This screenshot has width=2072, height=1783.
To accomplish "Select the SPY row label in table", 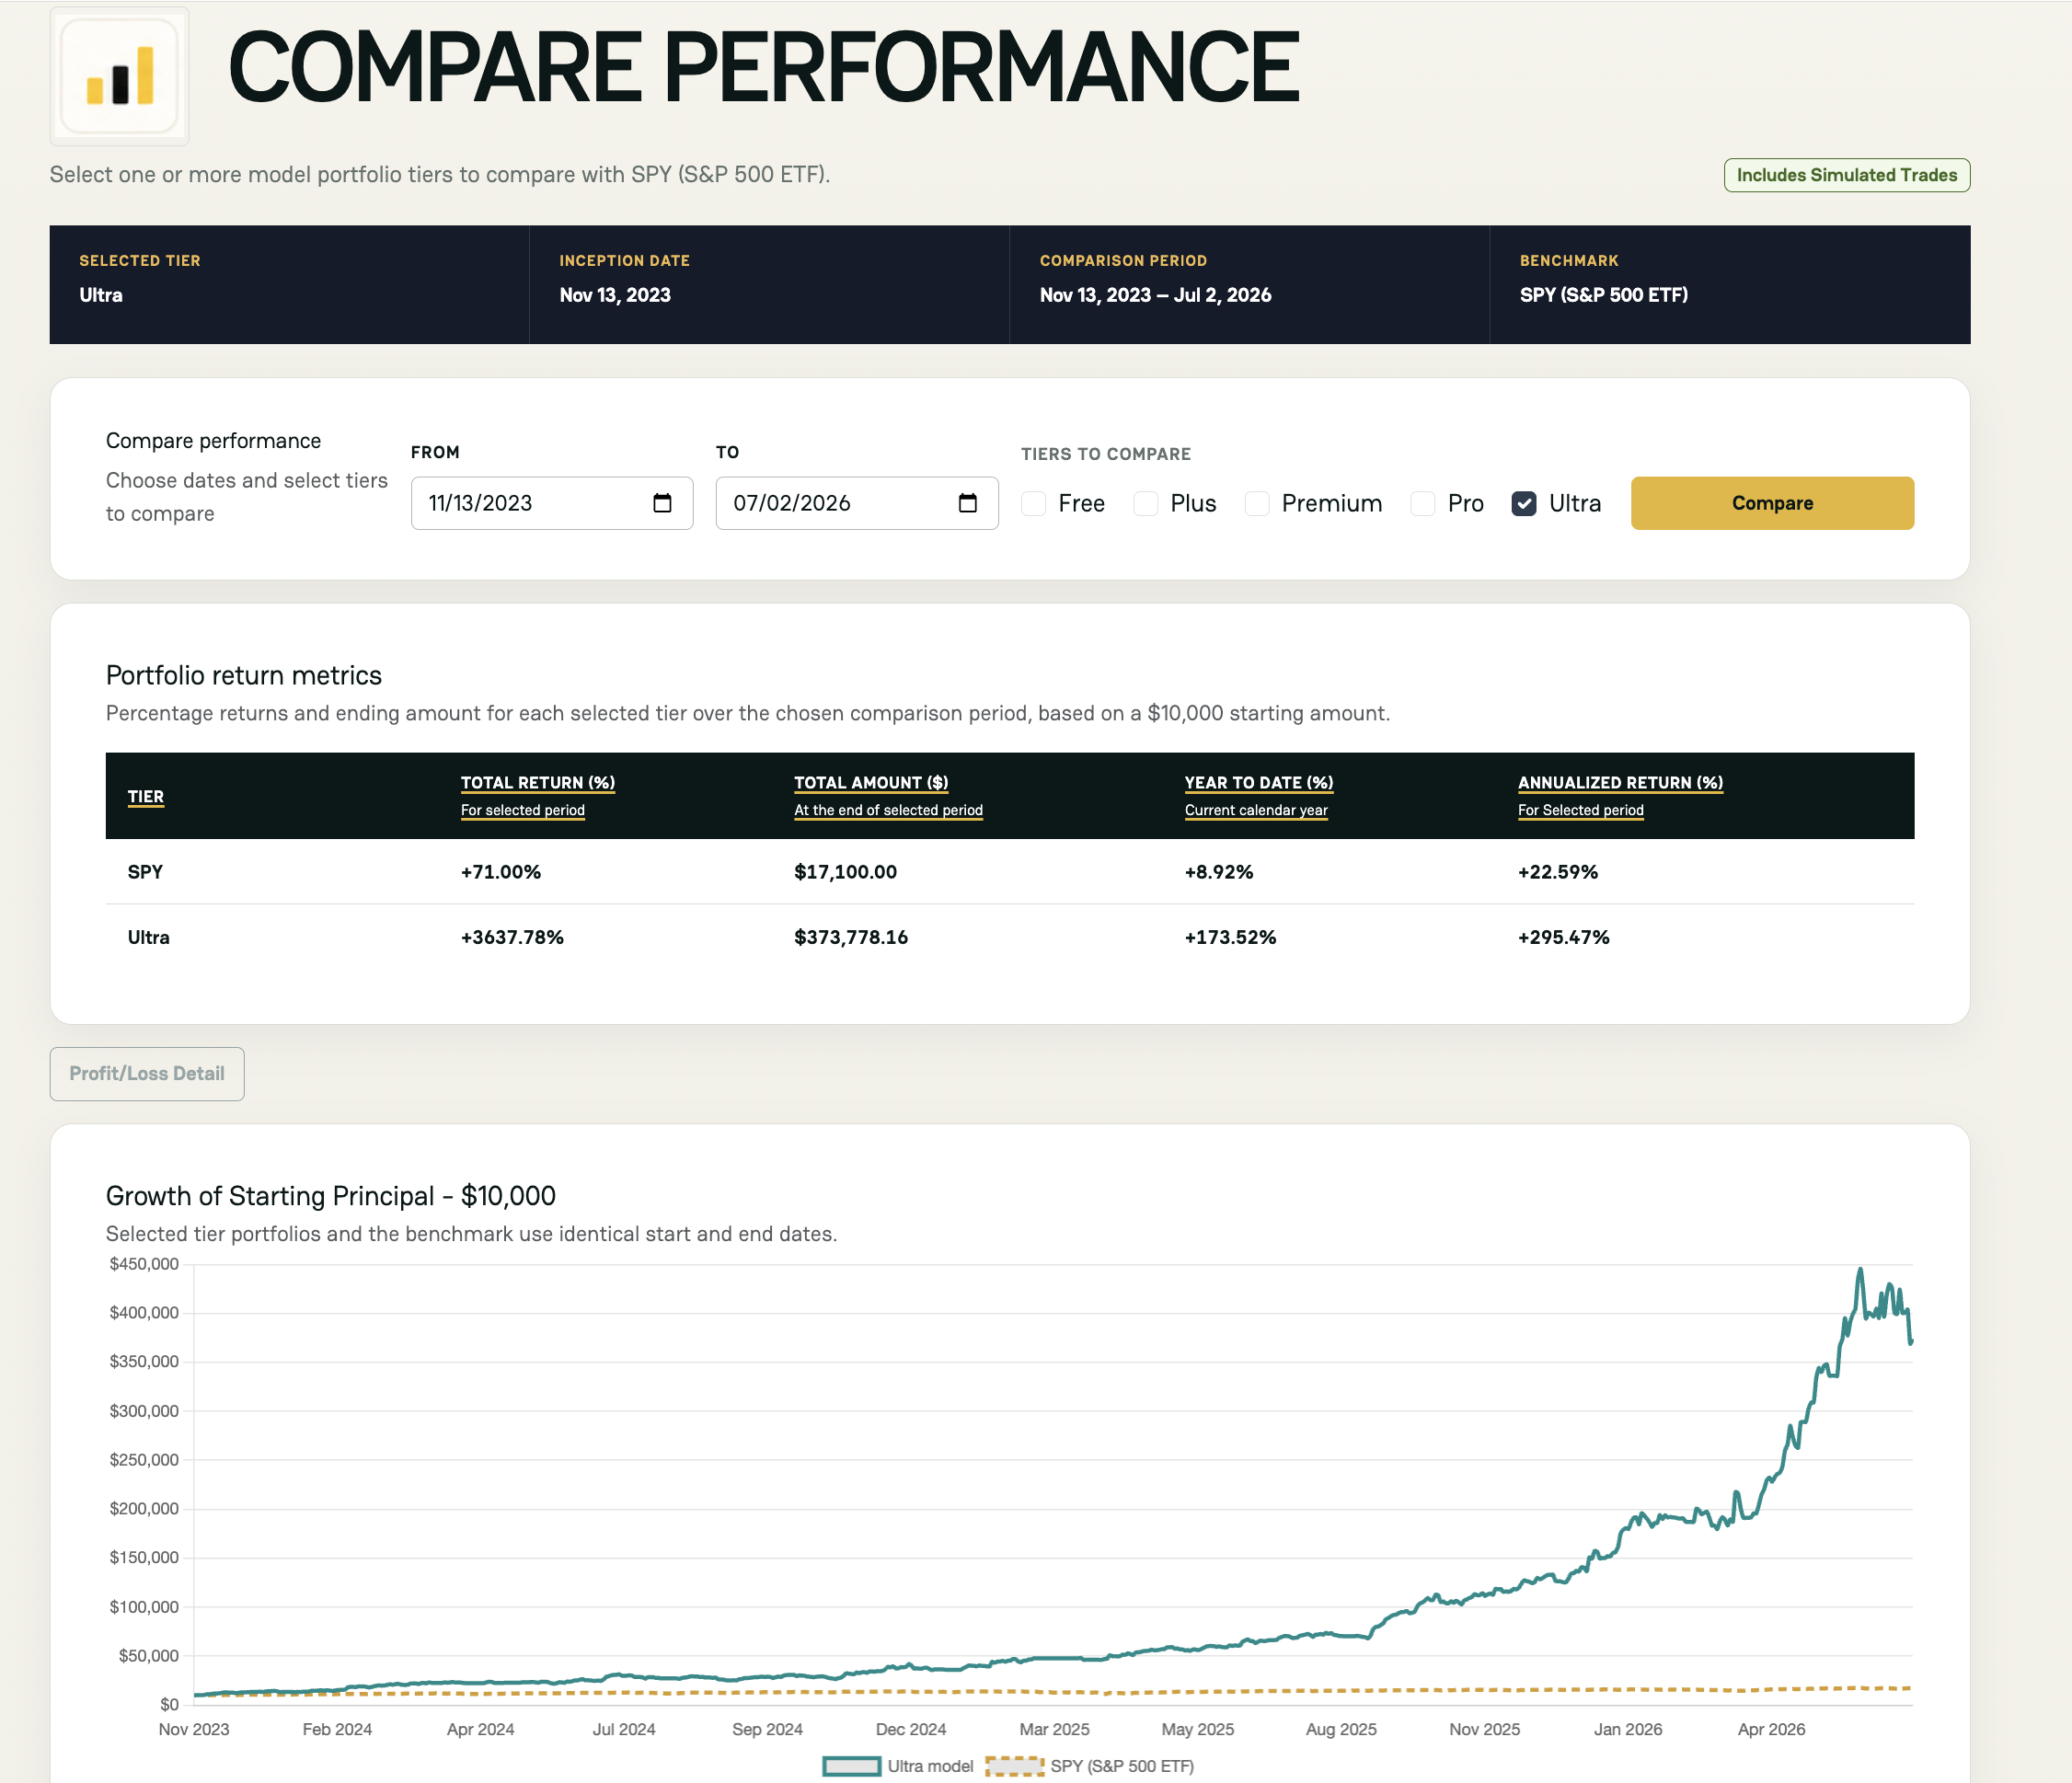I will coord(145,872).
